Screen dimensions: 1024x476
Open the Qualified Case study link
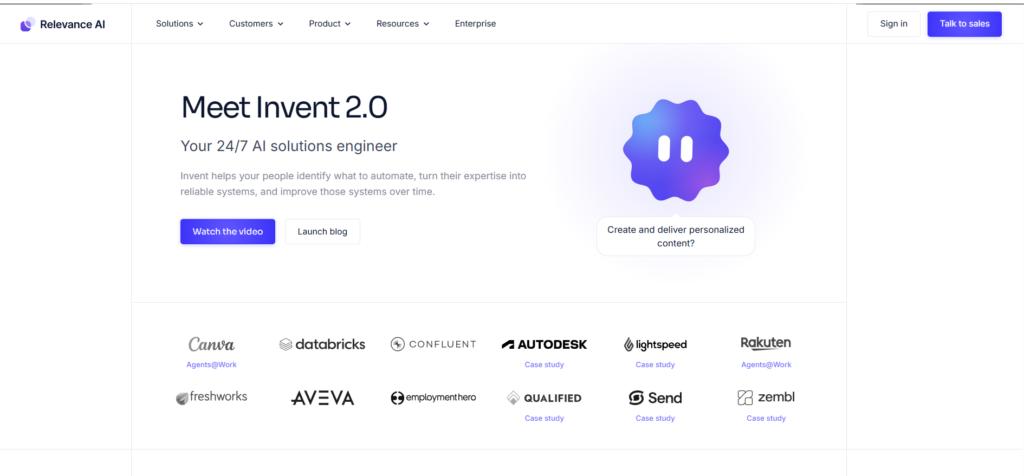pyautogui.click(x=544, y=419)
